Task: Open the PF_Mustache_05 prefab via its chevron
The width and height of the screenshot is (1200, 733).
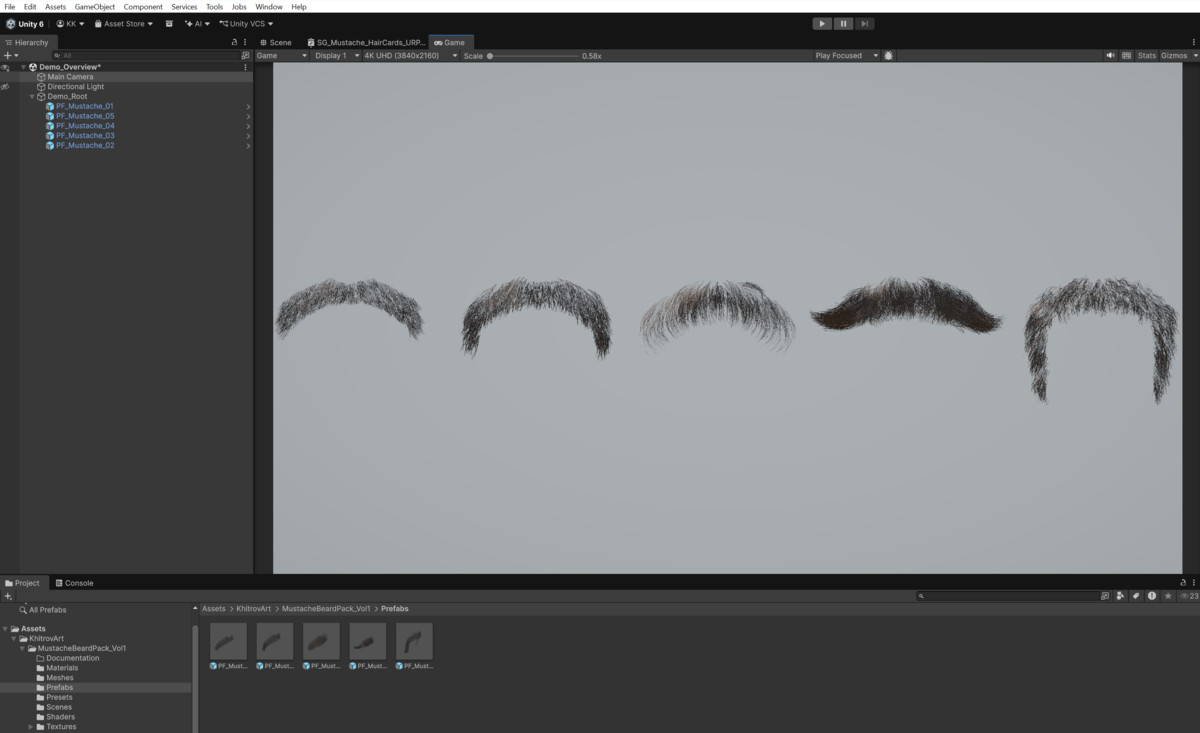Action: pyautogui.click(x=248, y=116)
